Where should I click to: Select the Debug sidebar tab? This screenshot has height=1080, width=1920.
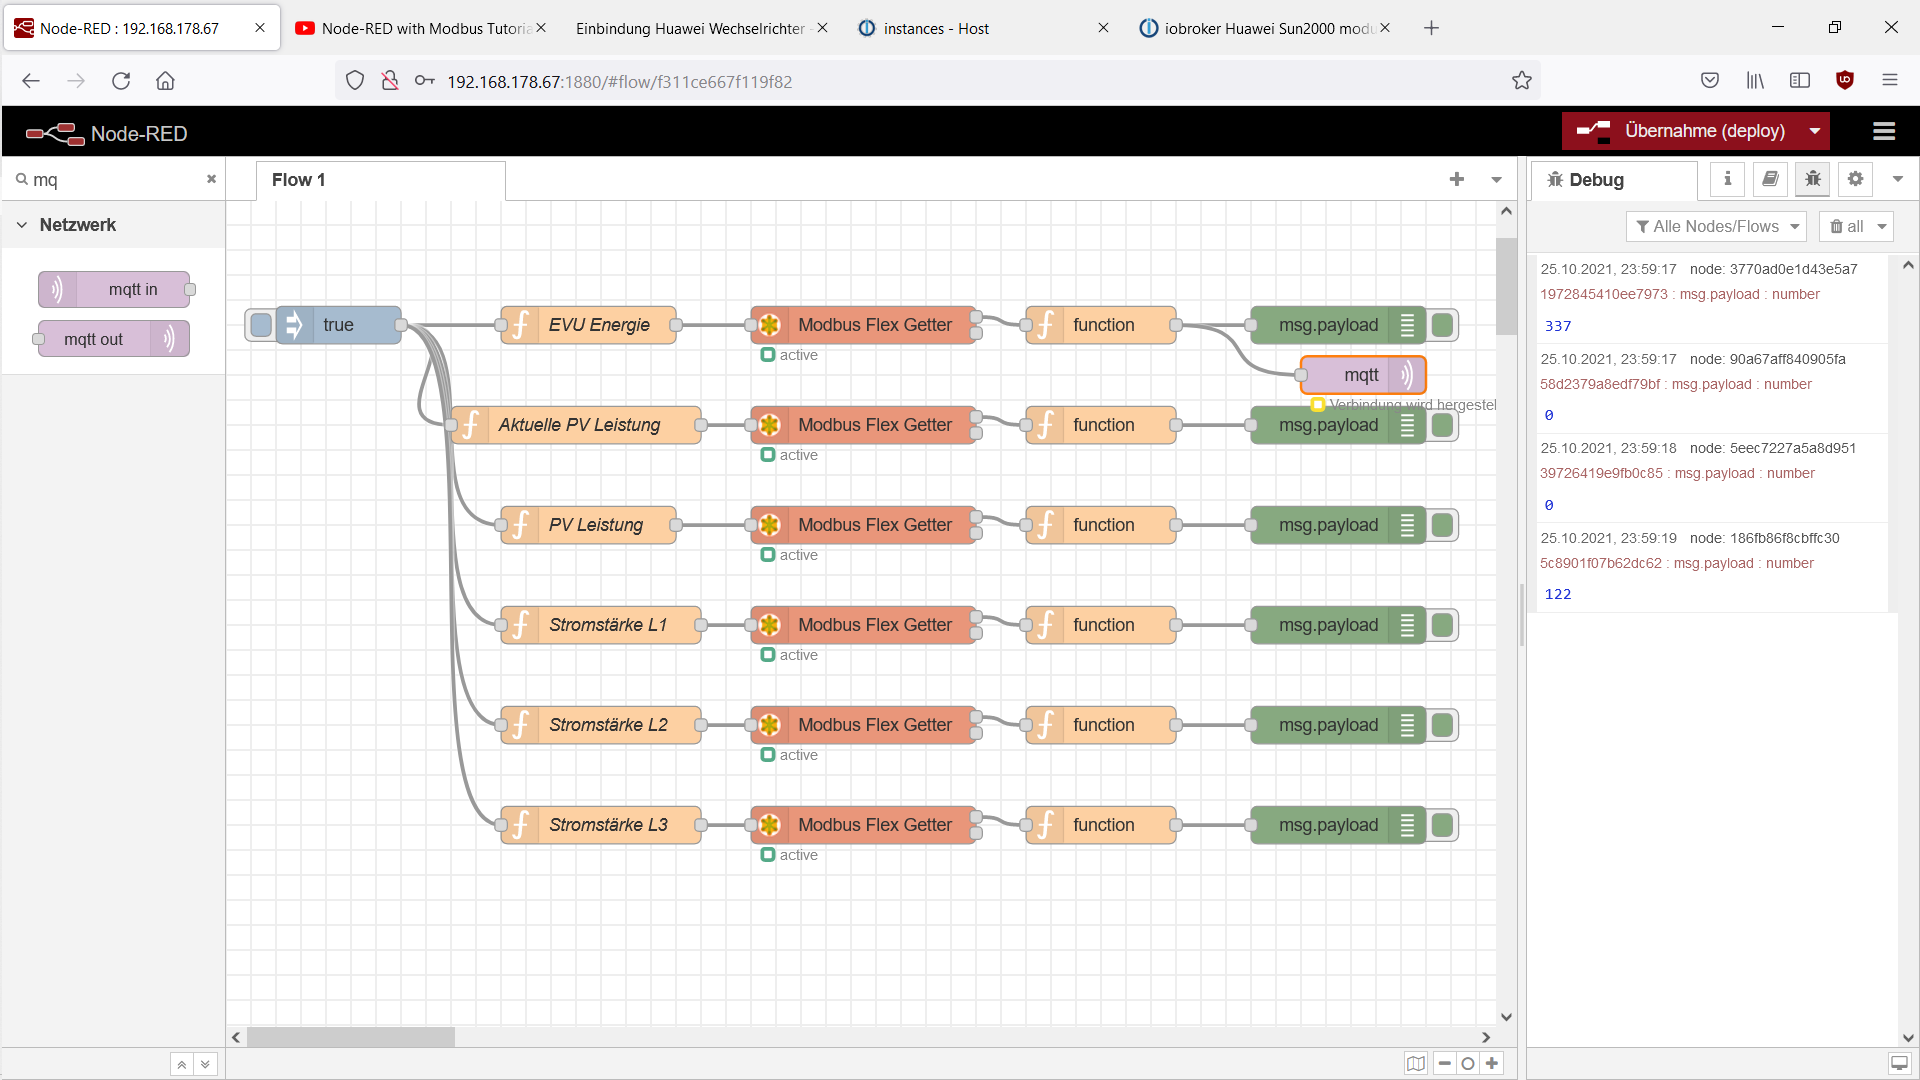coord(1614,180)
